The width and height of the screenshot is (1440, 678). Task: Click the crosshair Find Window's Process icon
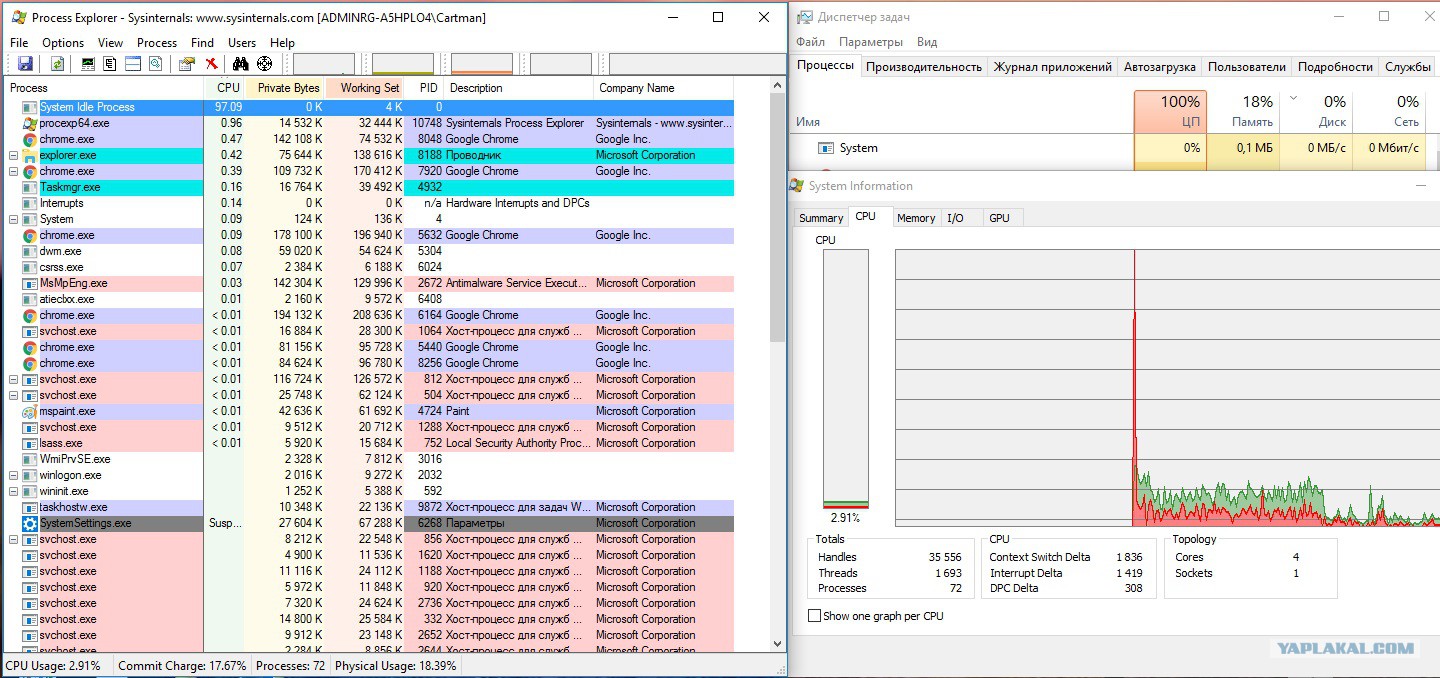265,64
